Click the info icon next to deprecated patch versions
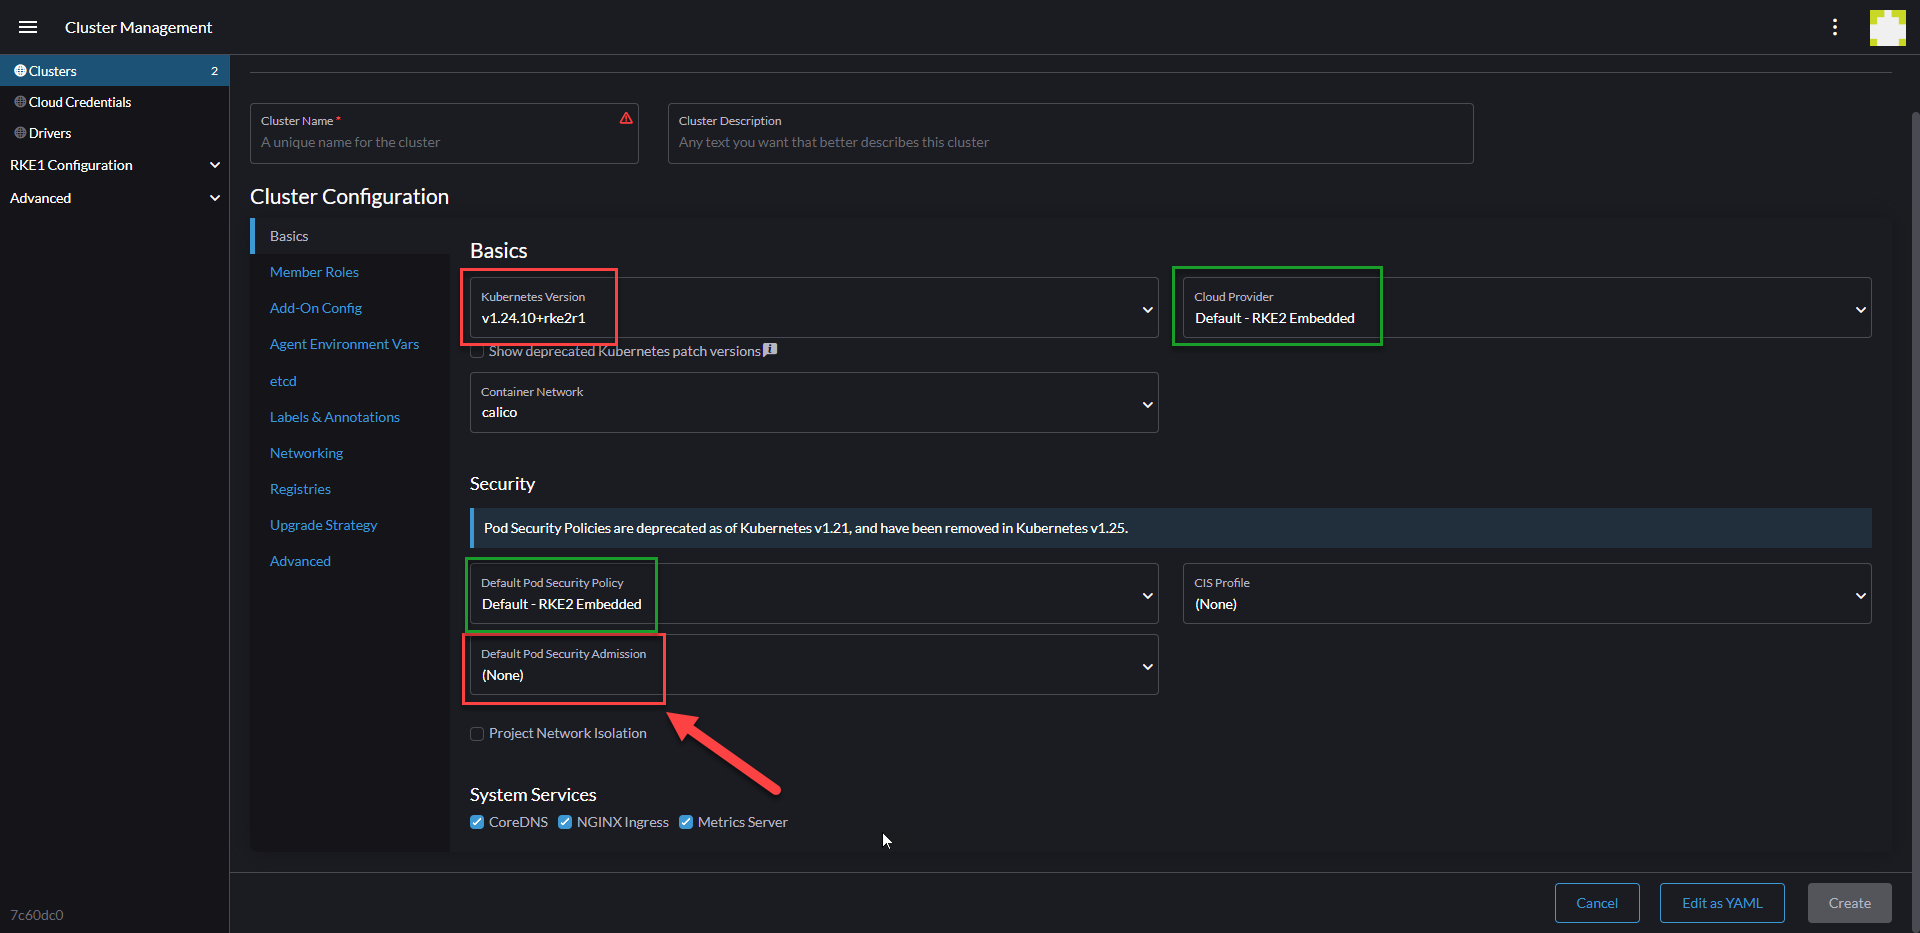 (769, 350)
